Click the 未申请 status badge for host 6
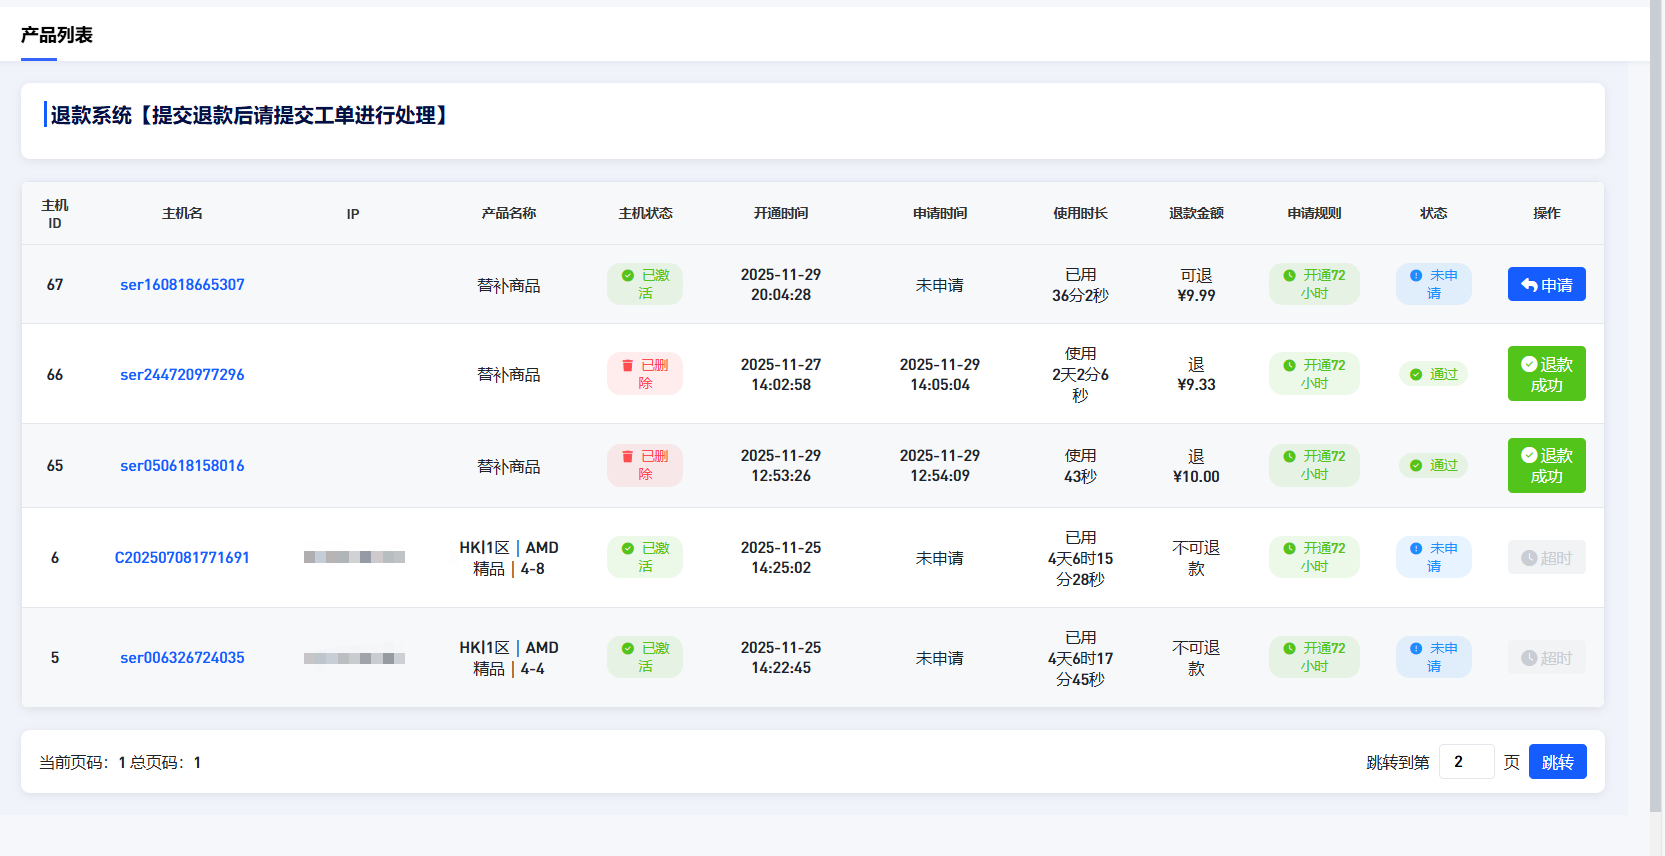The height and width of the screenshot is (856, 1665). (x=1433, y=558)
